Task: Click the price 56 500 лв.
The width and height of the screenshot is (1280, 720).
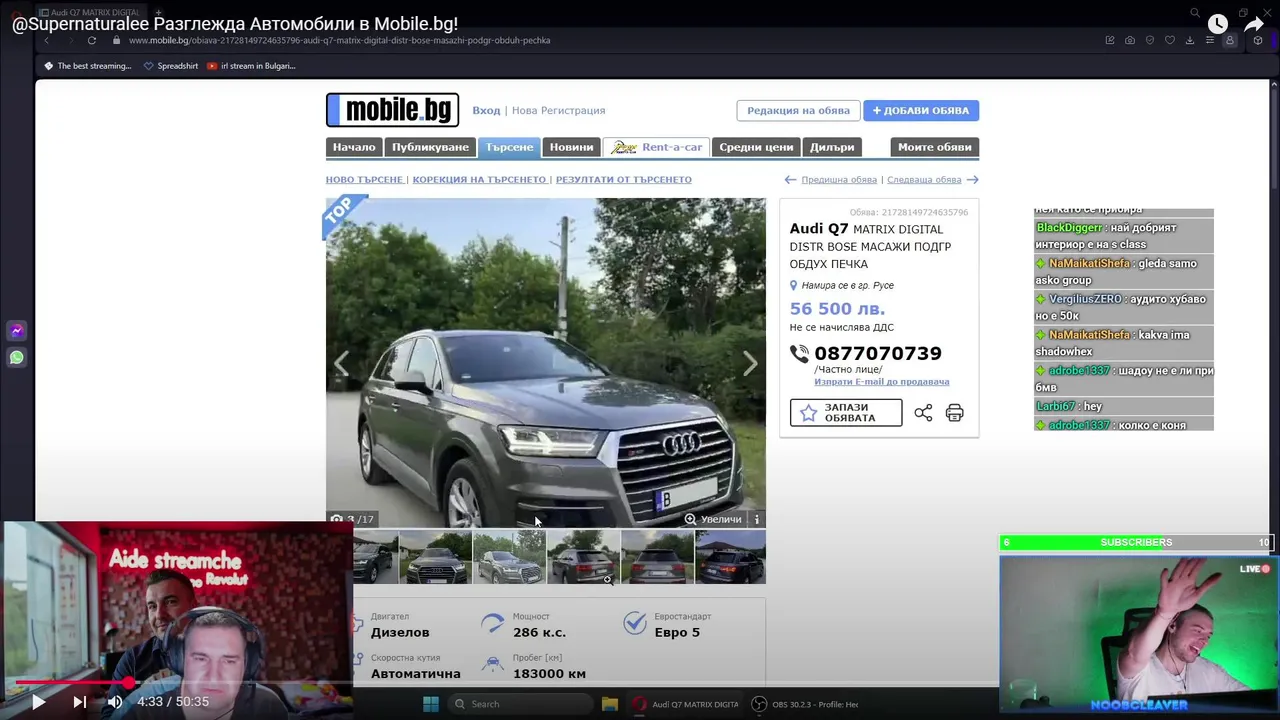Action: click(x=837, y=309)
